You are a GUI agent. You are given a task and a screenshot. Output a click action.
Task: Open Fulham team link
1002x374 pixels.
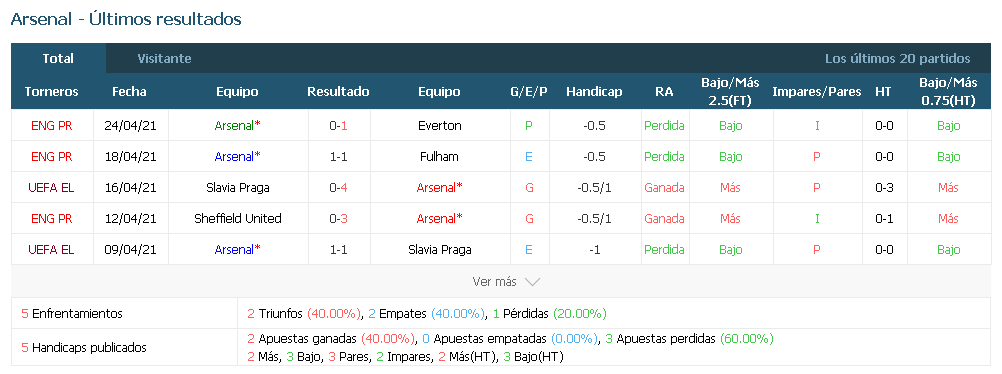point(439,157)
